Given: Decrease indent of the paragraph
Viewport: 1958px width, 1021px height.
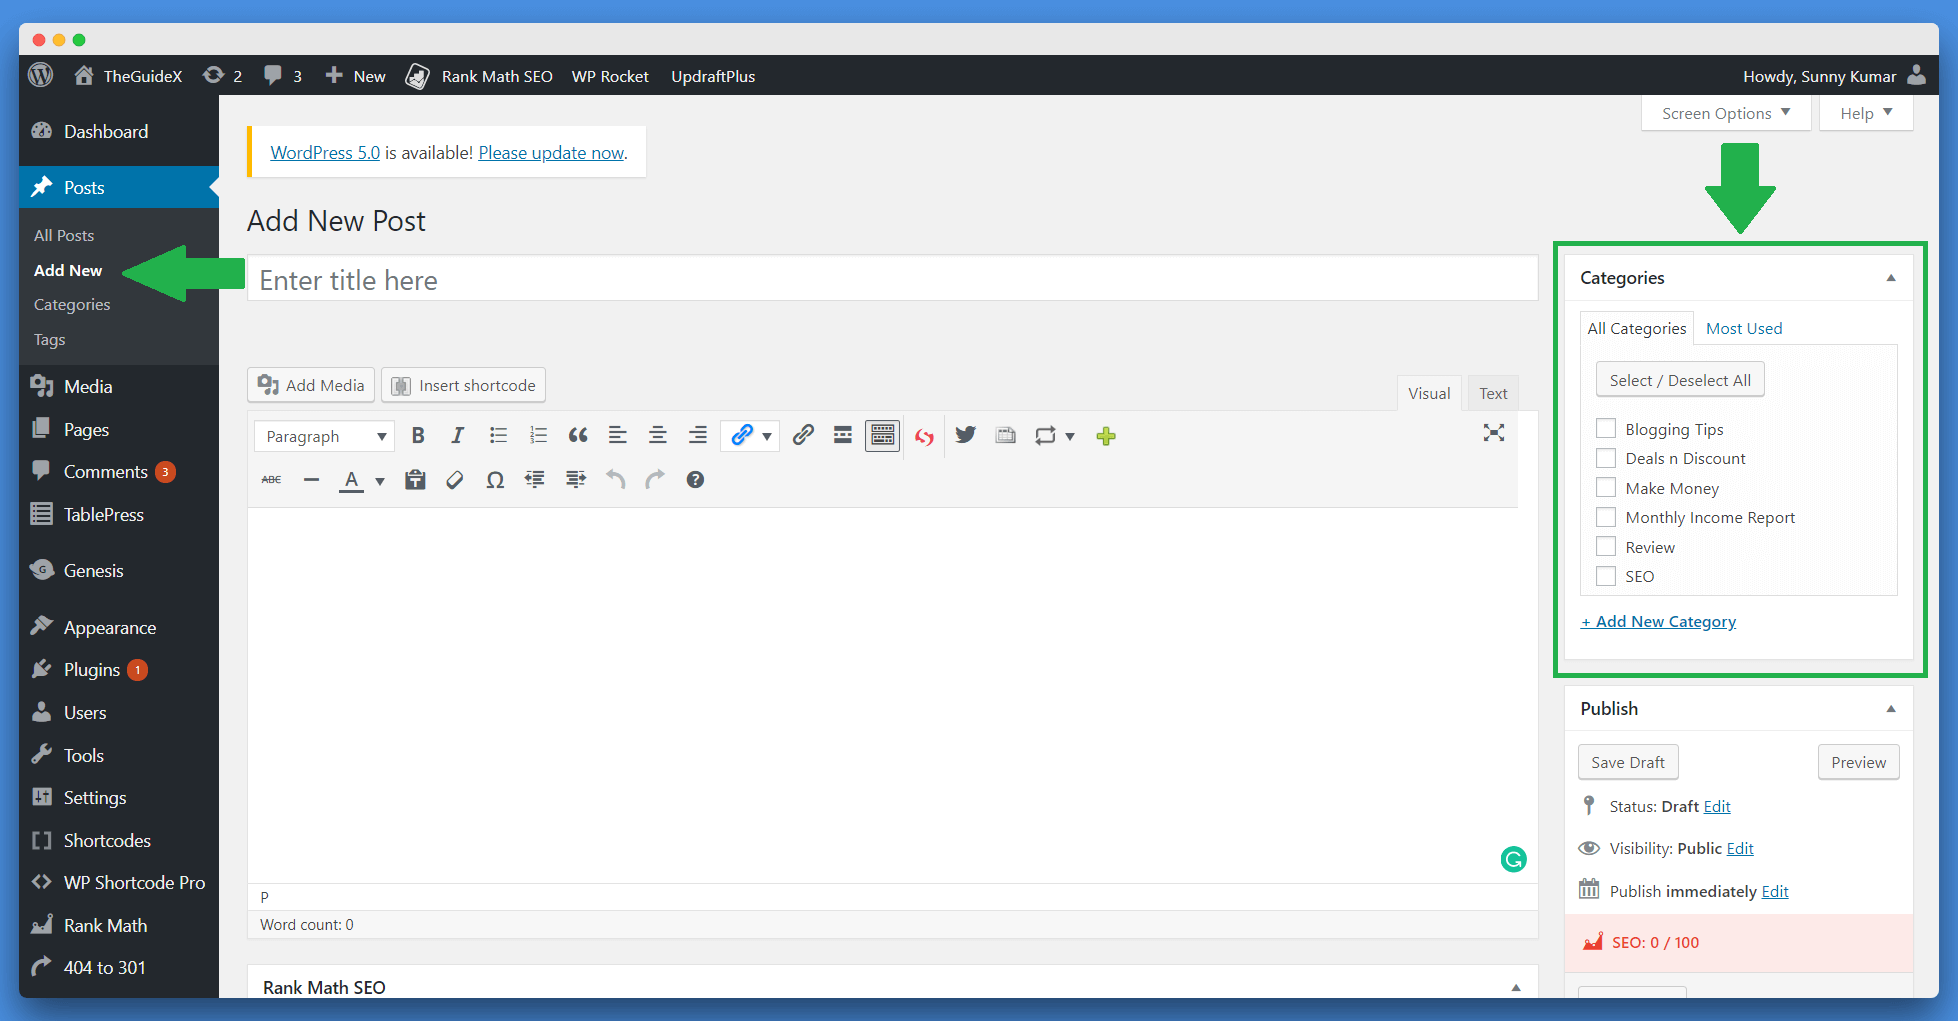Looking at the screenshot, I should (535, 480).
